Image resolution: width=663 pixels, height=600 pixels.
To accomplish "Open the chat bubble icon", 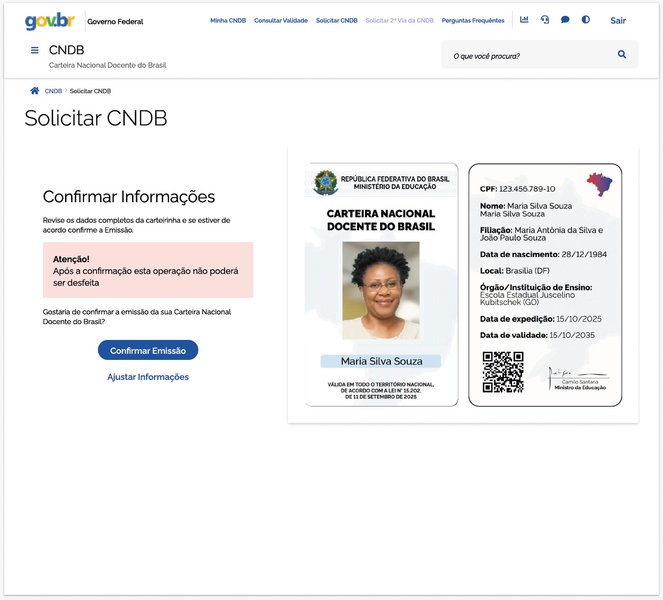I will click(565, 20).
